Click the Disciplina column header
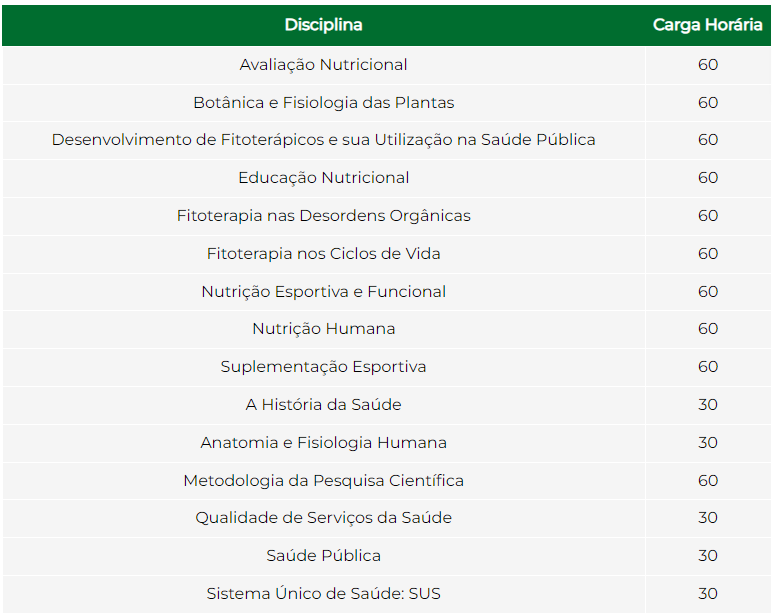The image size is (772, 616). click(x=323, y=25)
